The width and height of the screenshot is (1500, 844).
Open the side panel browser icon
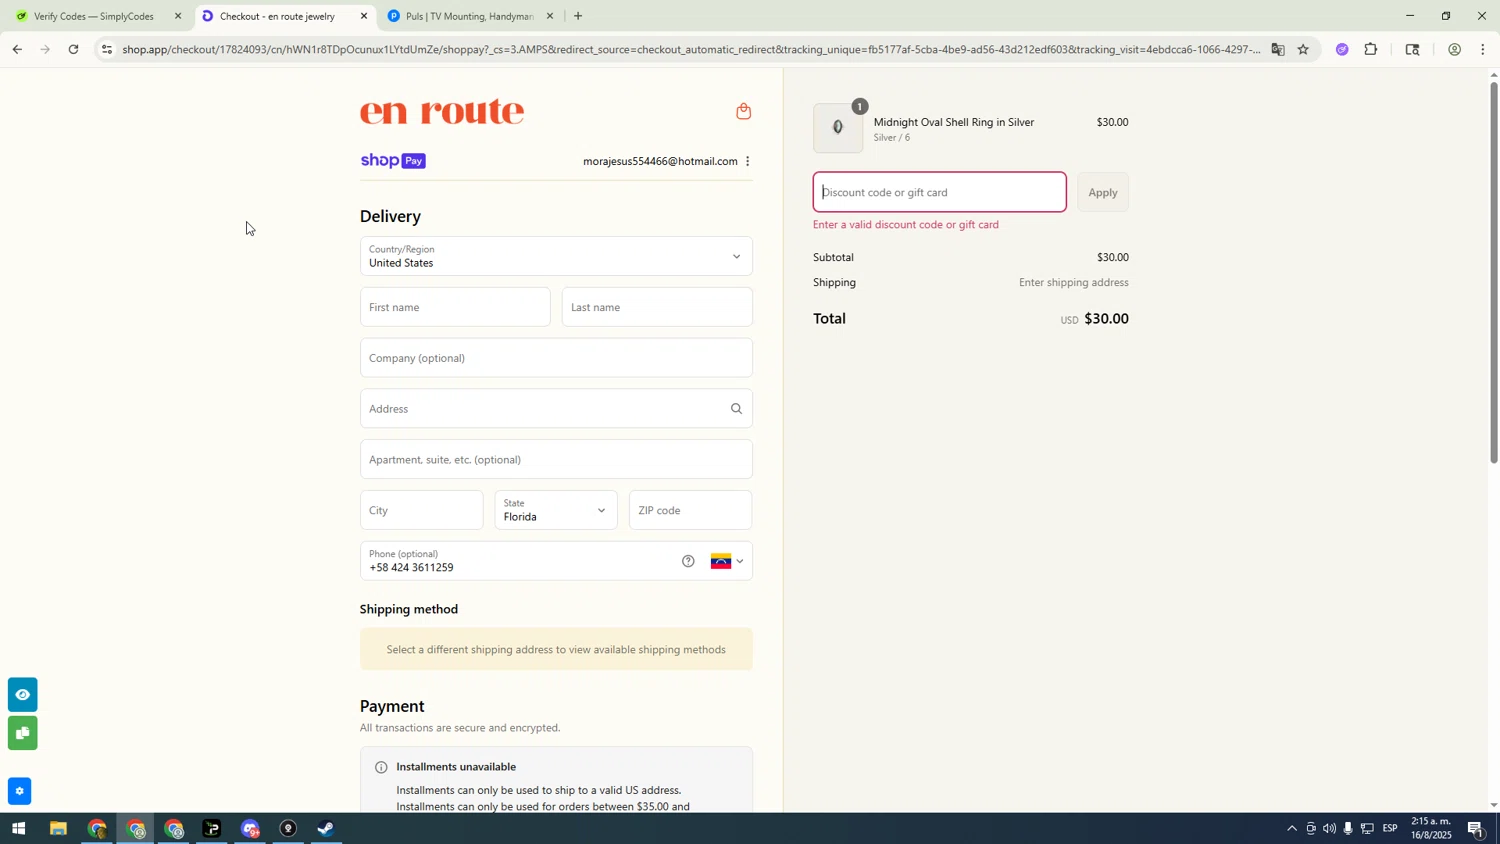pyautogui.click(x=1412, y=49)
